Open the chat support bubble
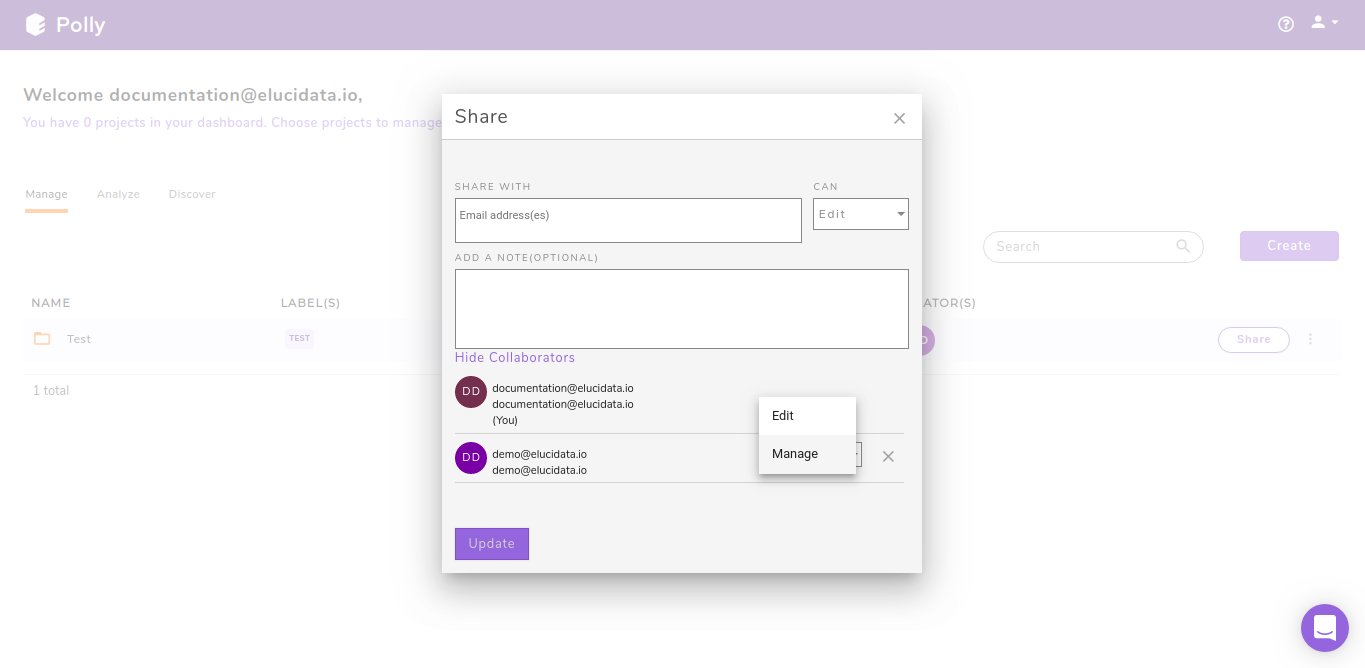This screenshot has width=1365, height=668. click(1325, 628)
